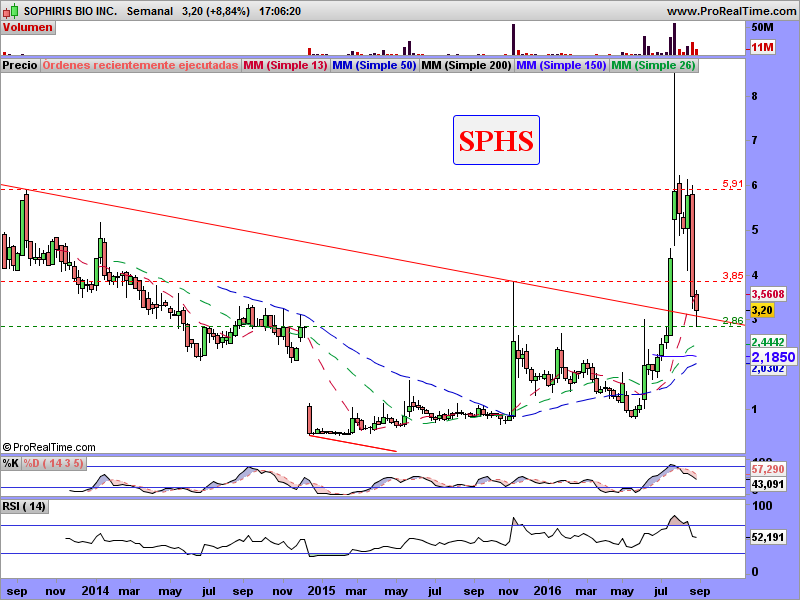The height and width of the screenshot is (600, 800).
Task: Click the 2016 label on time axis
Action: 547,591
